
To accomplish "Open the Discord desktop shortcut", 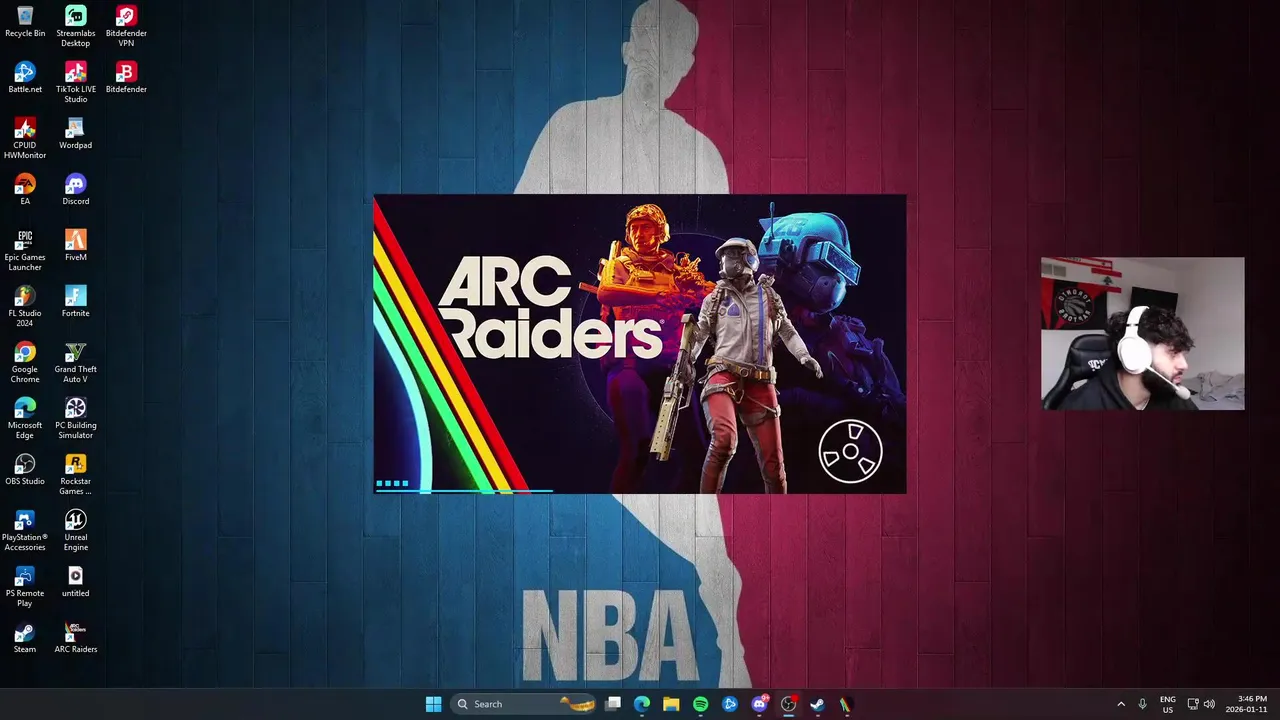I will [x=75, y=189].
